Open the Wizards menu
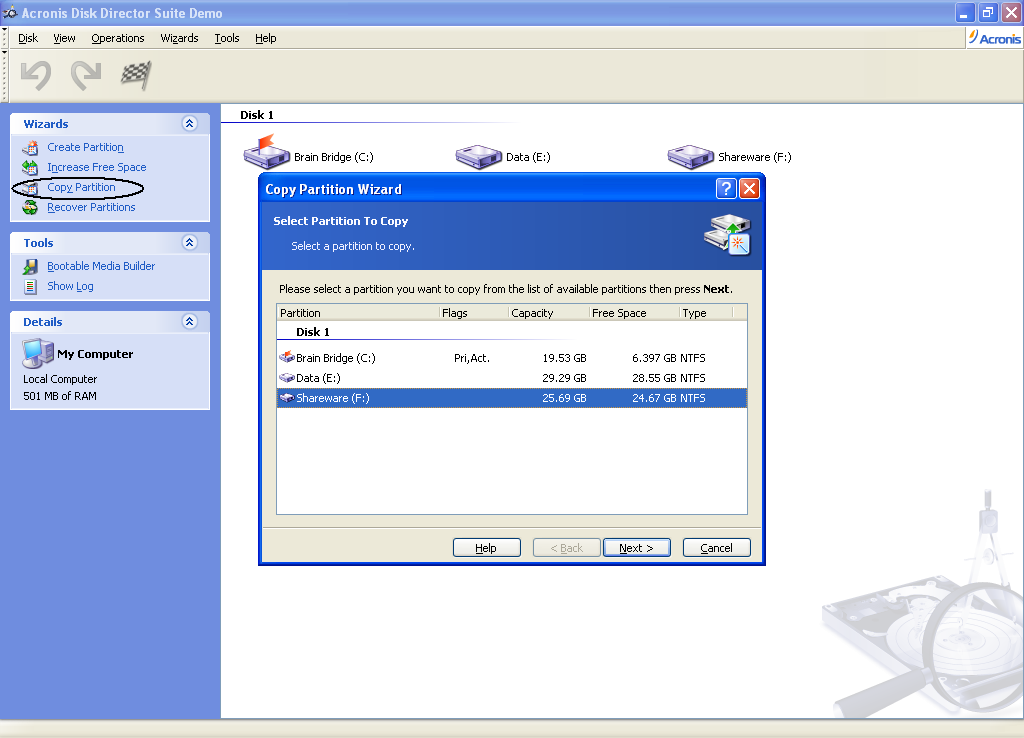This screenshot has width=1024, height=738. (x=180, y=38)
